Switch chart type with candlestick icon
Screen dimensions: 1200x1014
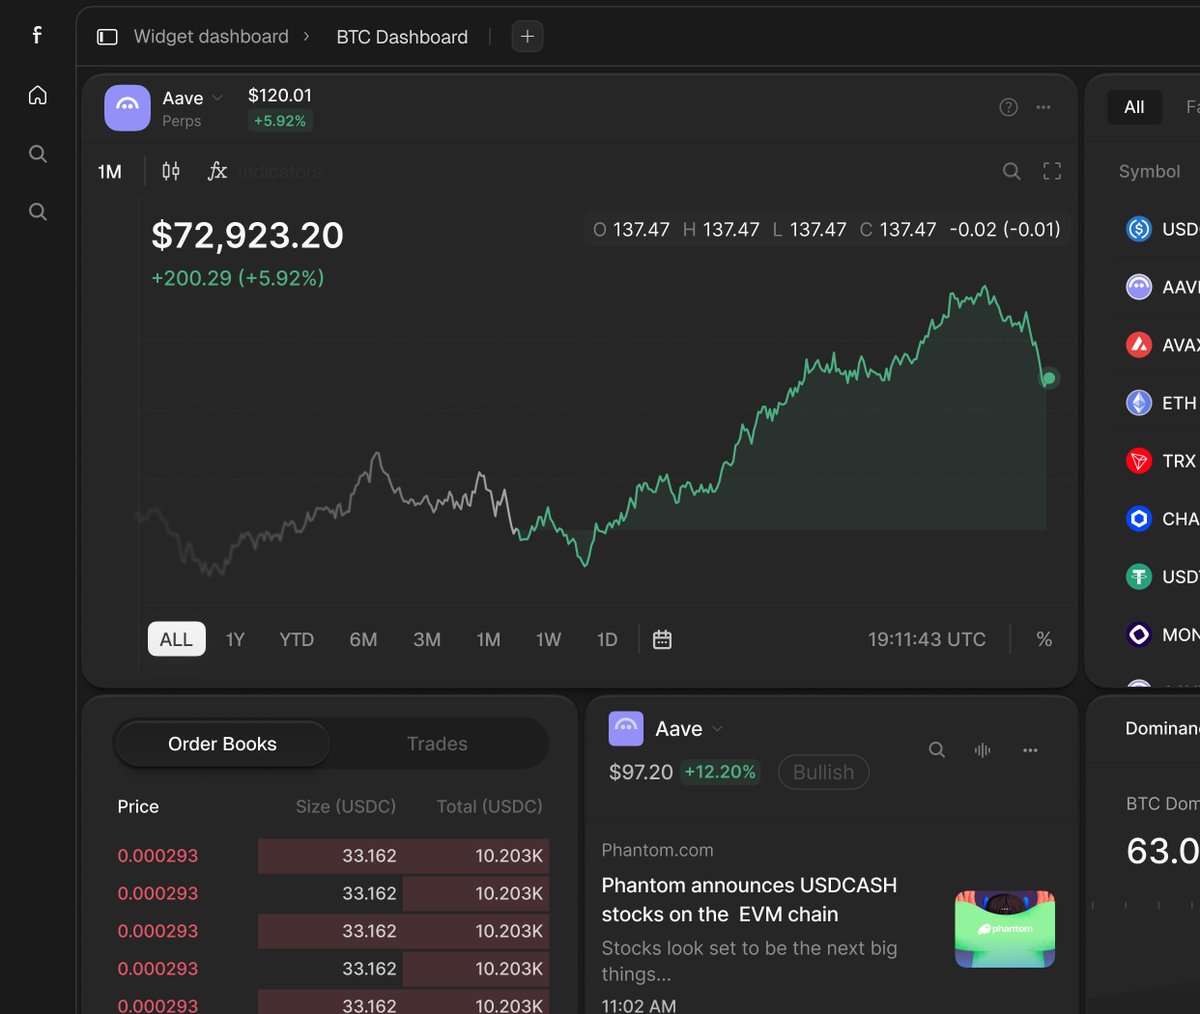click(x=171, y=171)
